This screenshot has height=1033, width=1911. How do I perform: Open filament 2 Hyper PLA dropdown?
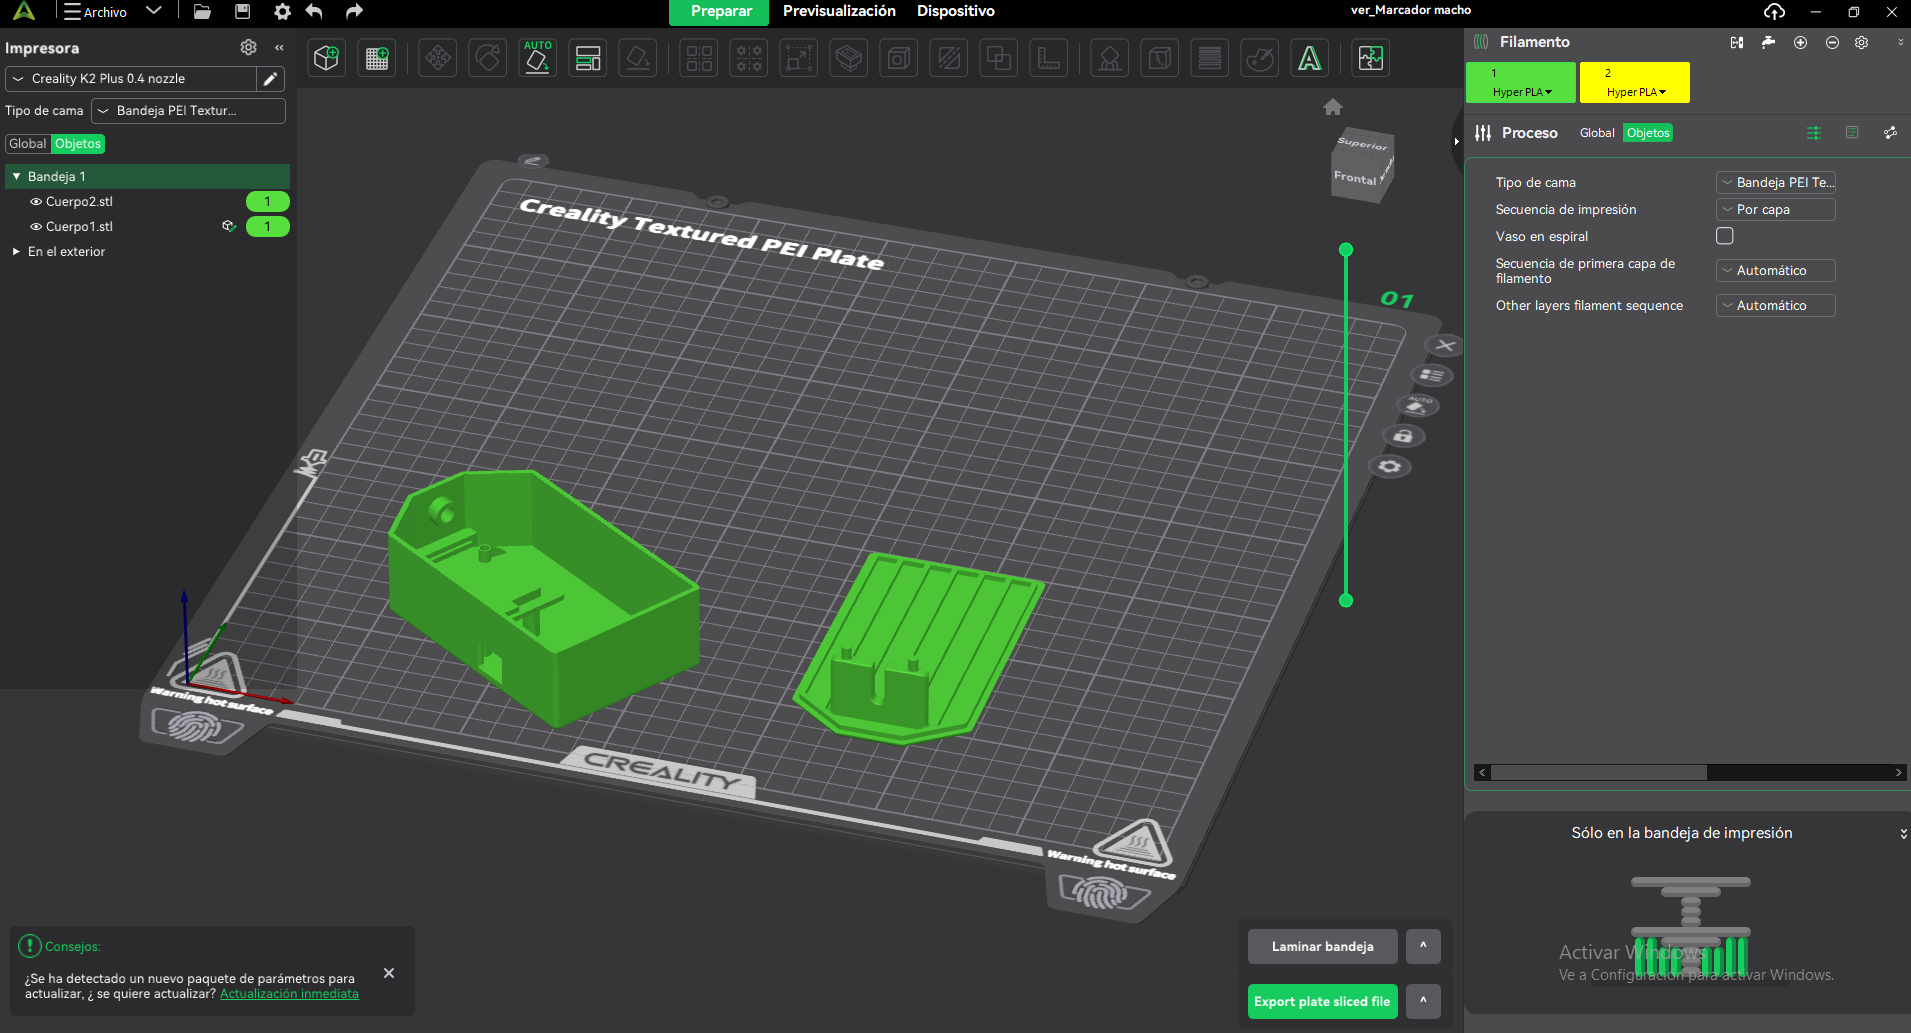[1635, 92]
